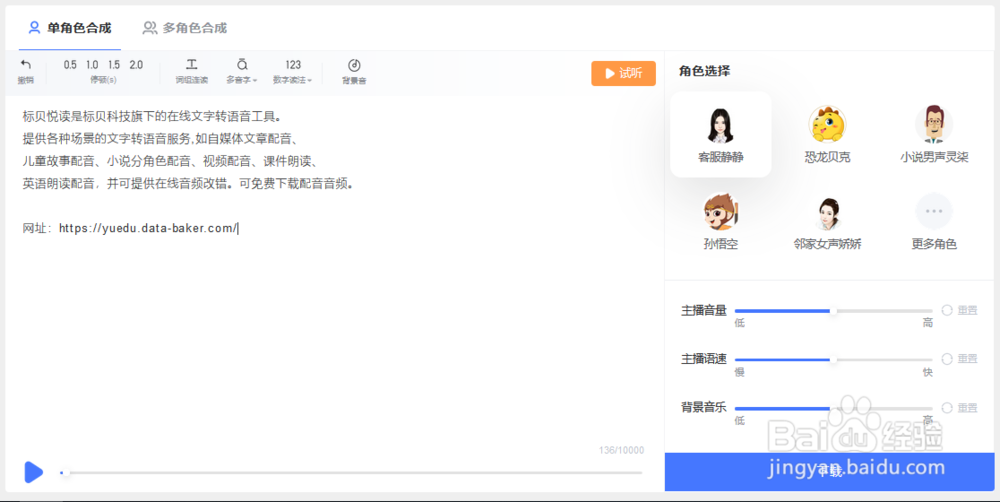Select the 恐龙贝克 dinosaur voice avatar
This screenshot has height=502, width=1000.
[827, 124]
